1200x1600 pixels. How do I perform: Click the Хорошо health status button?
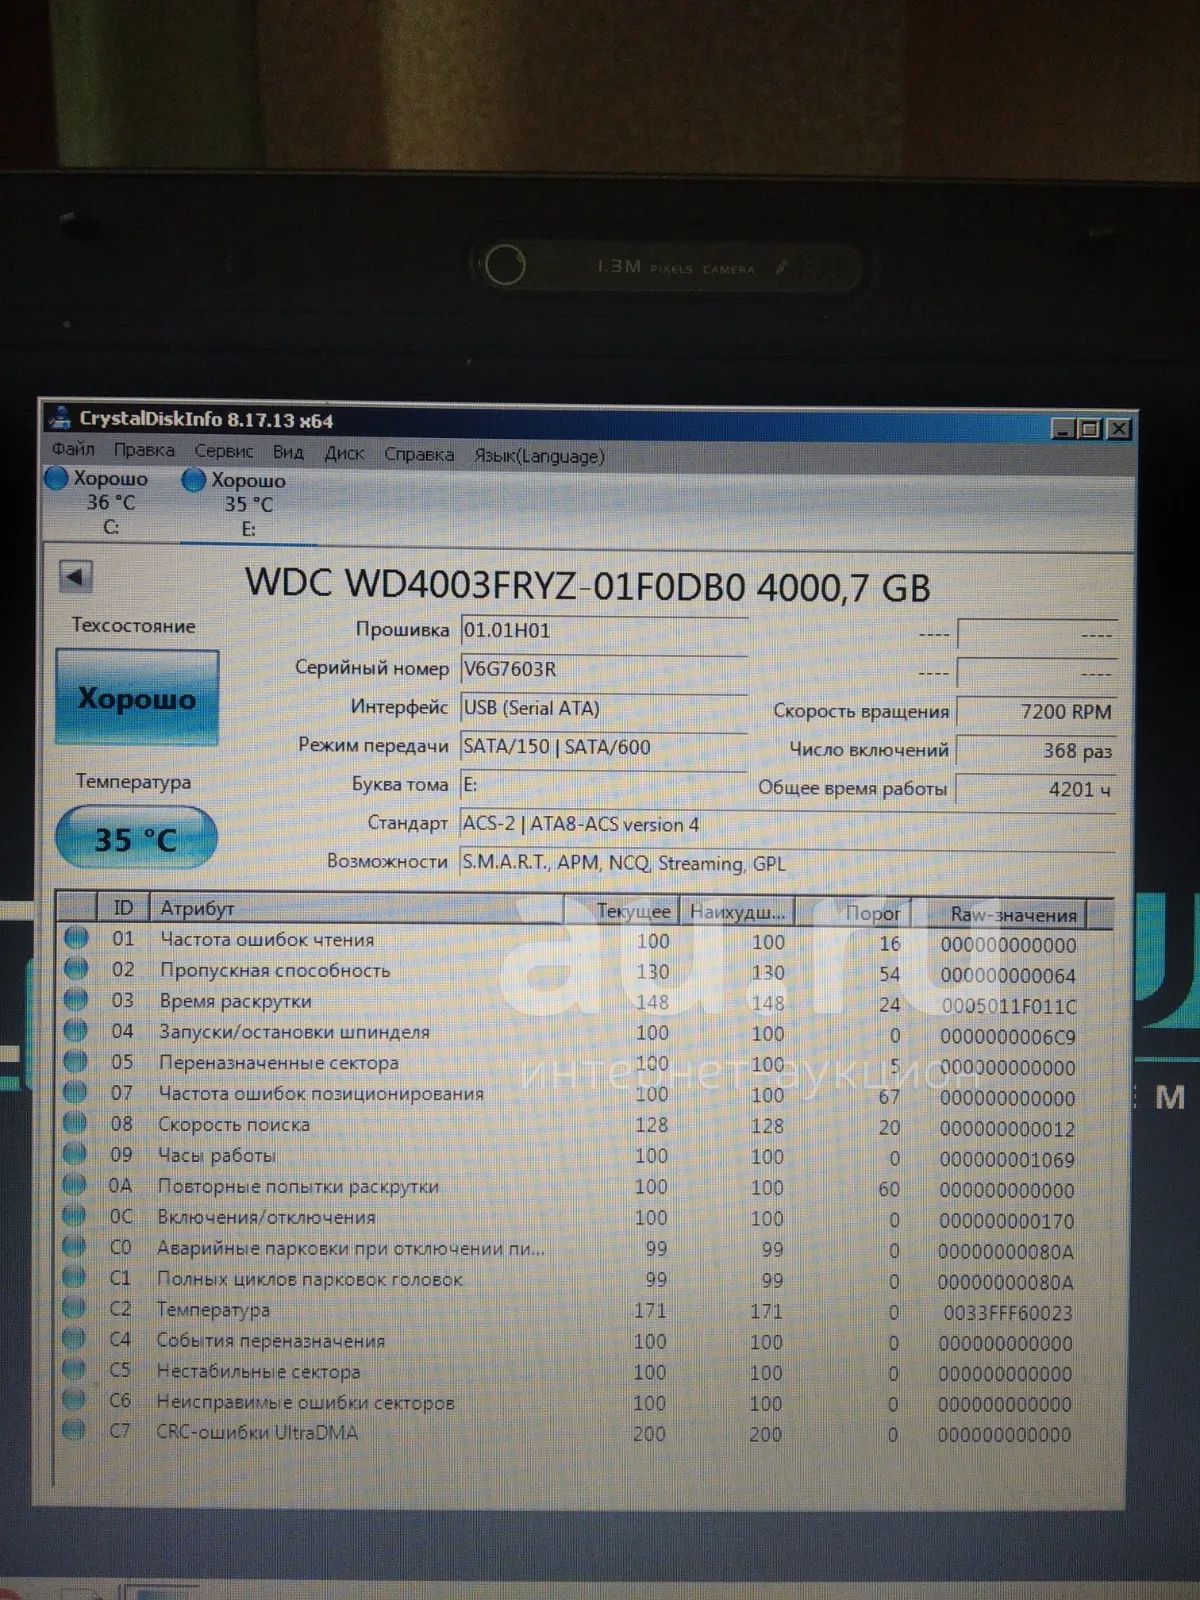tap(137, 697)
